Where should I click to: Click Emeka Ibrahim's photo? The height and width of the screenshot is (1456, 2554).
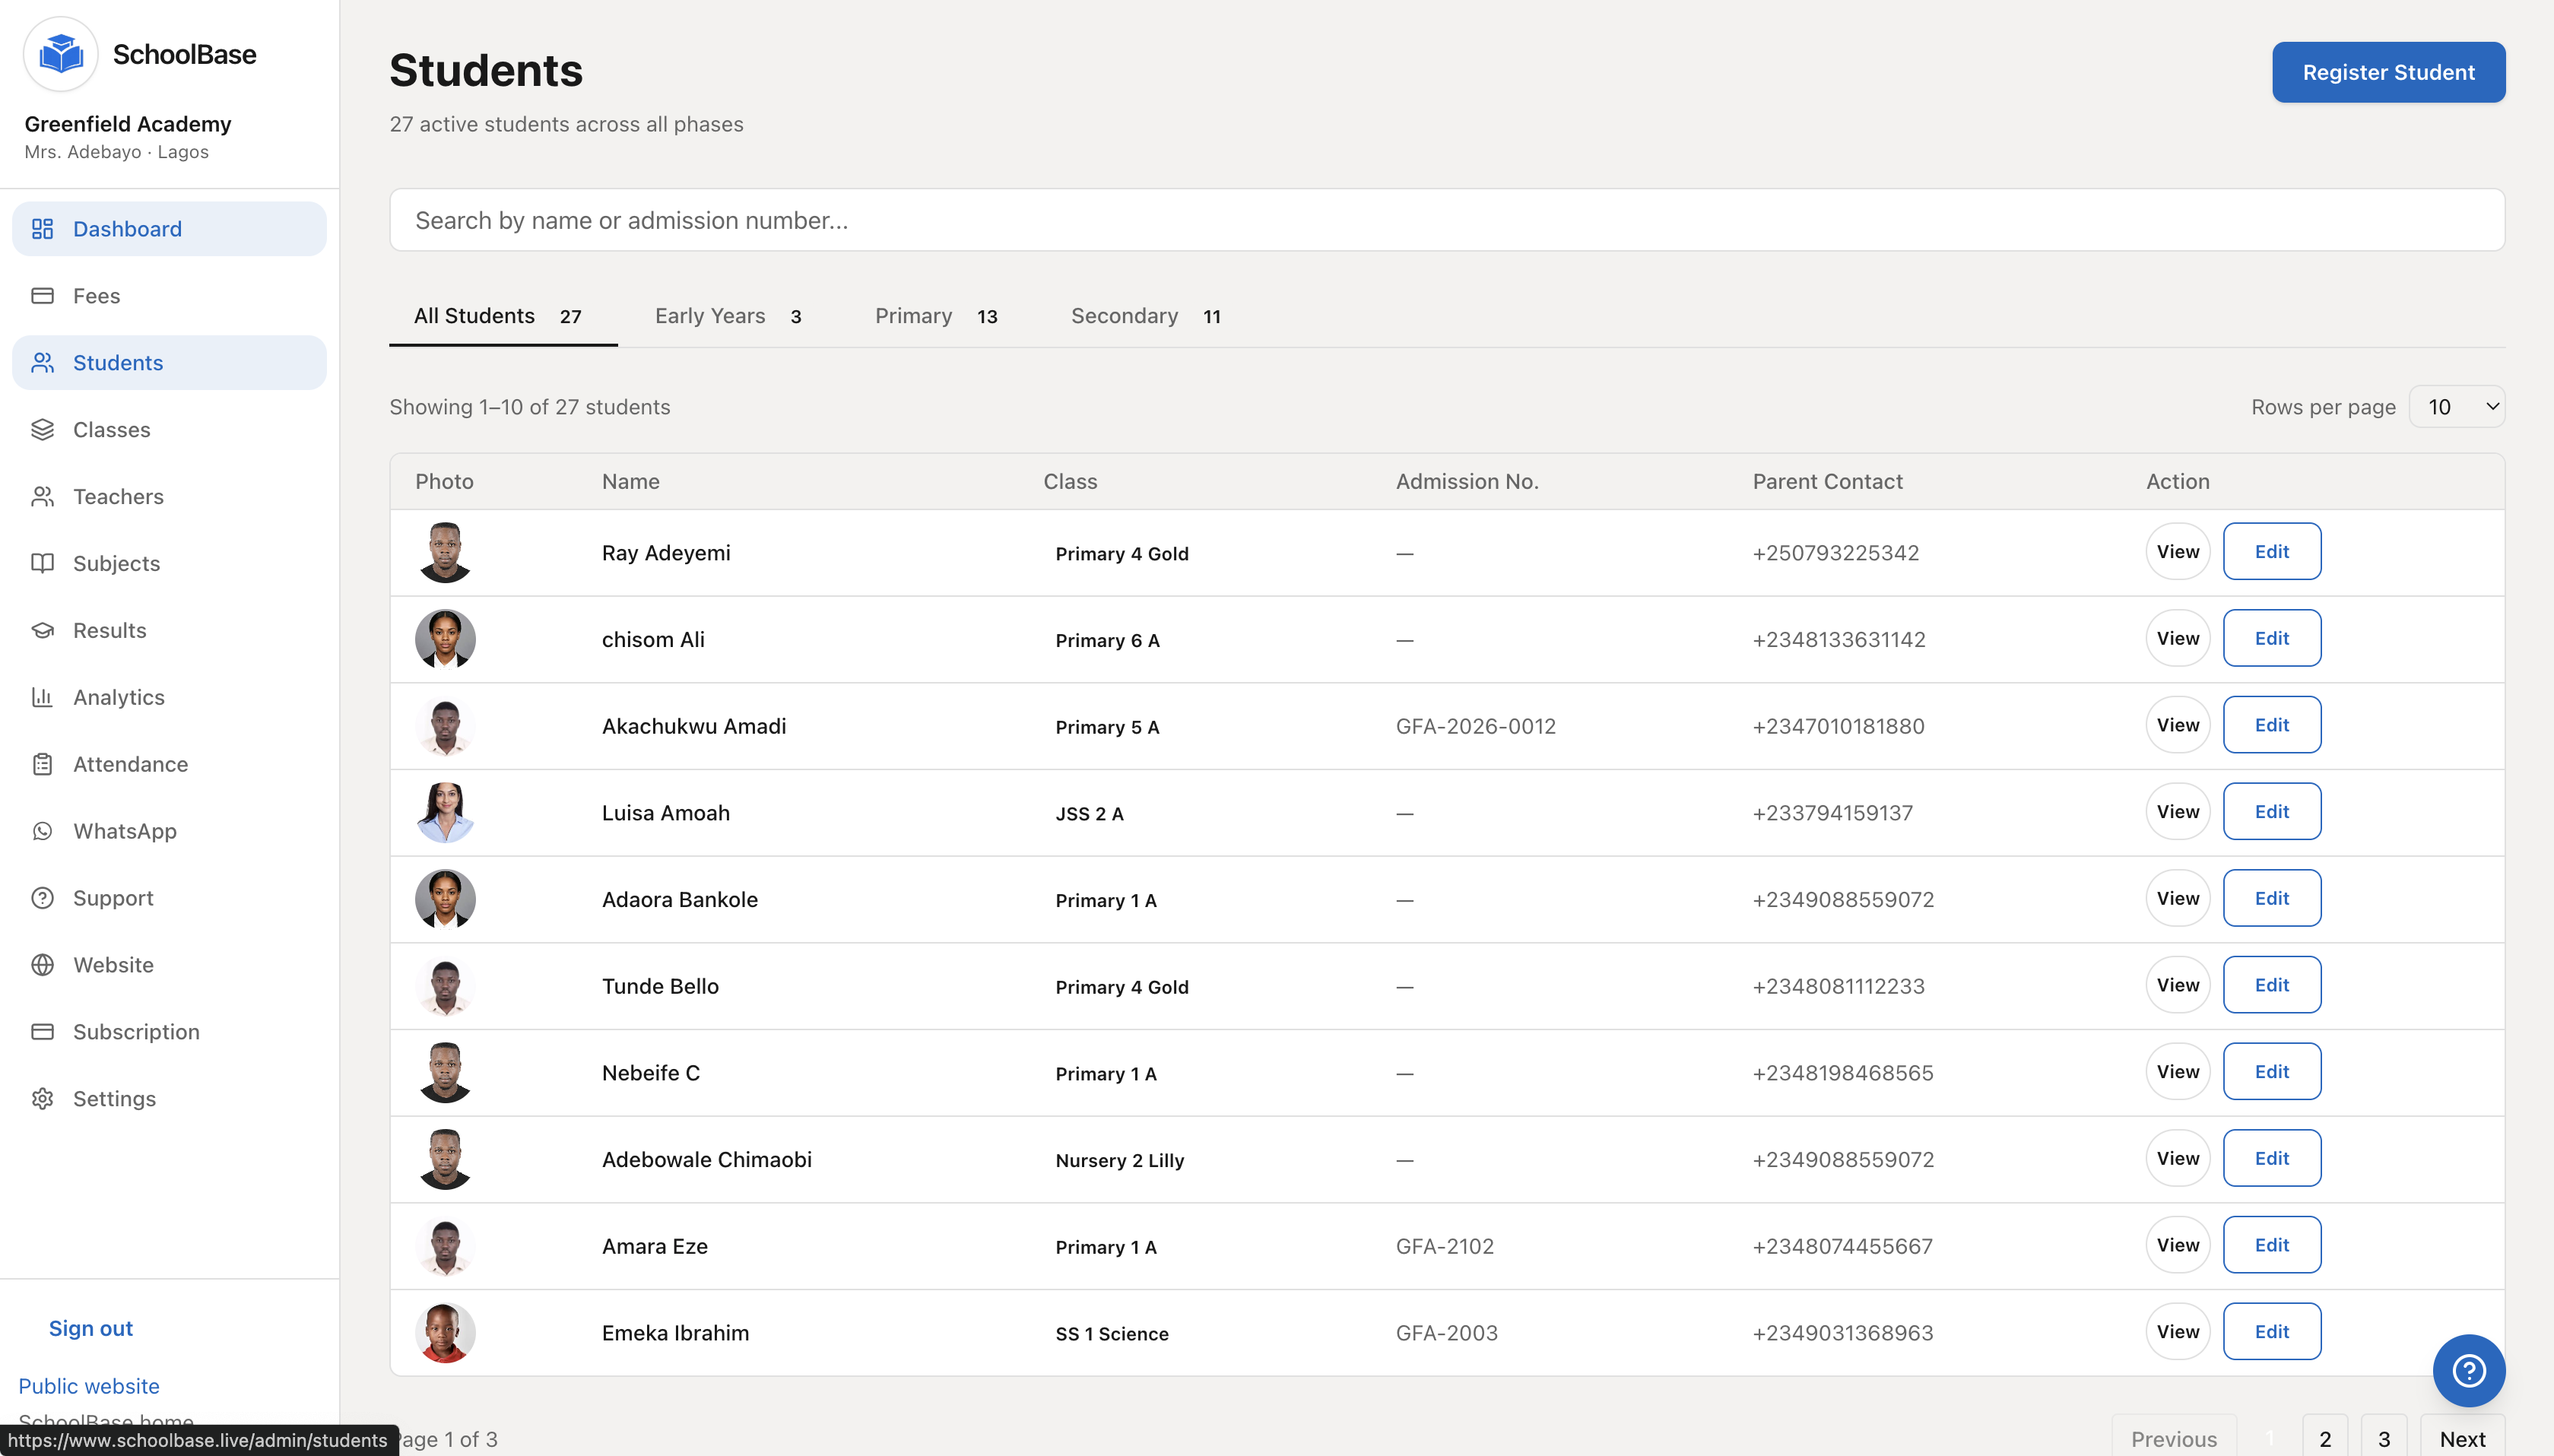coord(445,1334)
